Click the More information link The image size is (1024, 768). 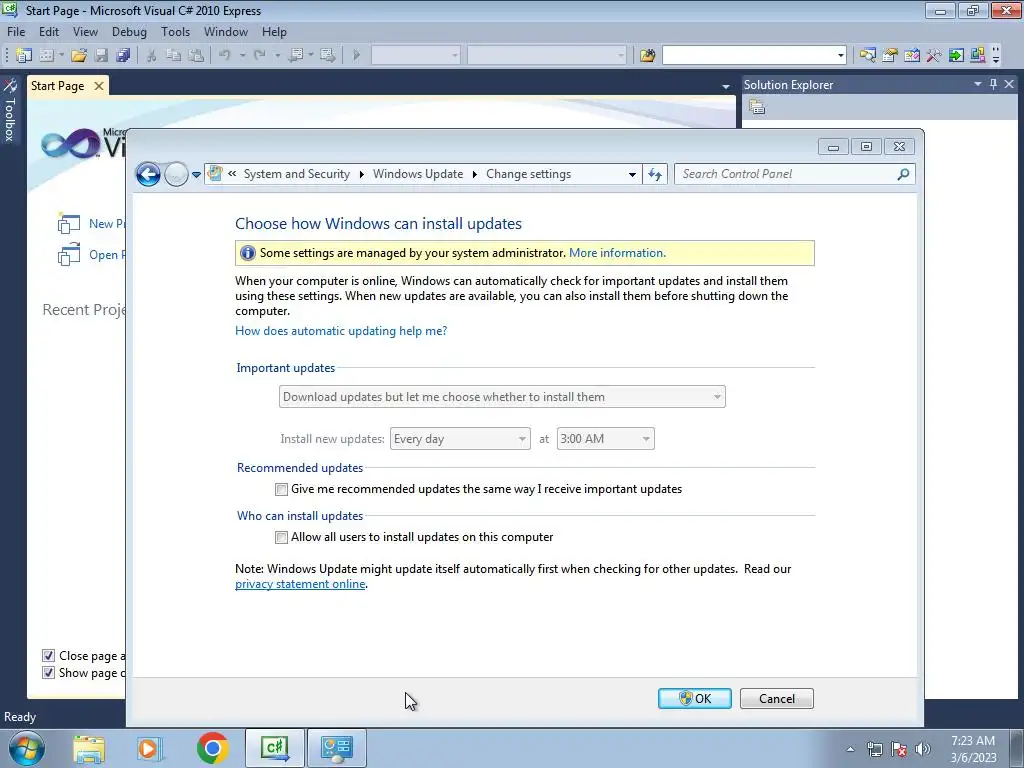point(617,253)
